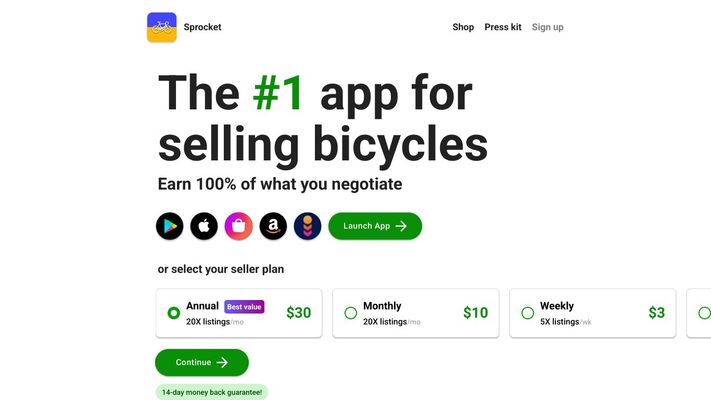Open the Apple App Store icon

click(x=204, y=226)
